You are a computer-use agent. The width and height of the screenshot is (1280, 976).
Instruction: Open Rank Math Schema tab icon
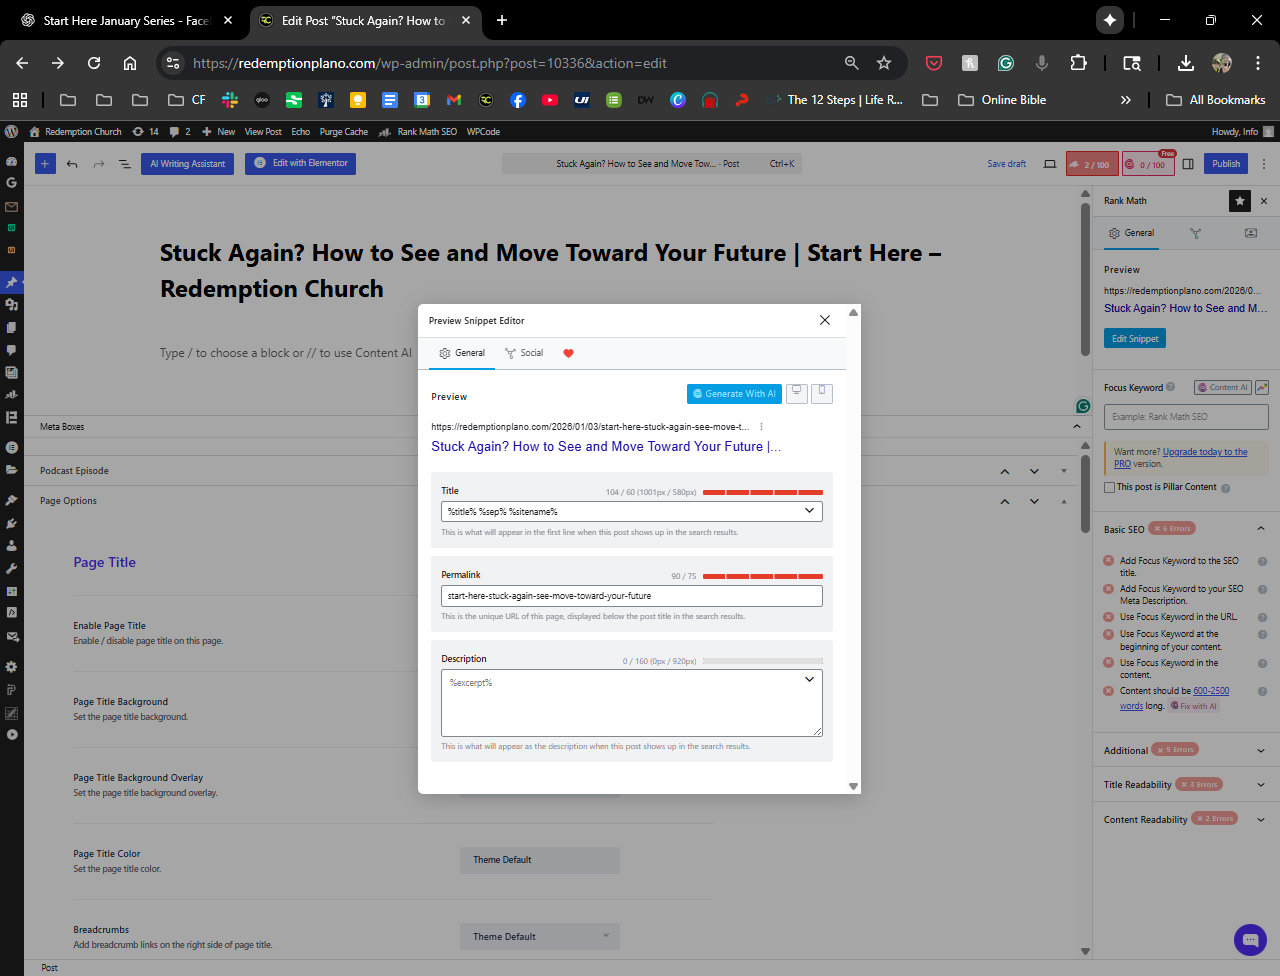[x=1250, y=233]
